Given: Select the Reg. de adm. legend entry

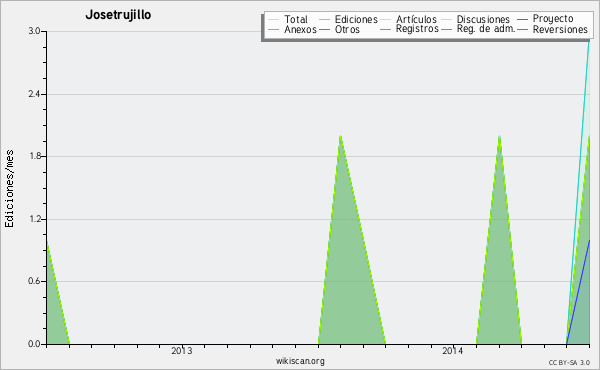Looking at the screenshot, I should point(486,29).
